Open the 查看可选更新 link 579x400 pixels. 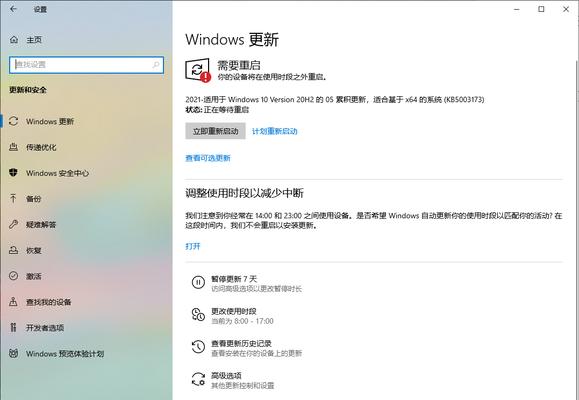(208, 158)
